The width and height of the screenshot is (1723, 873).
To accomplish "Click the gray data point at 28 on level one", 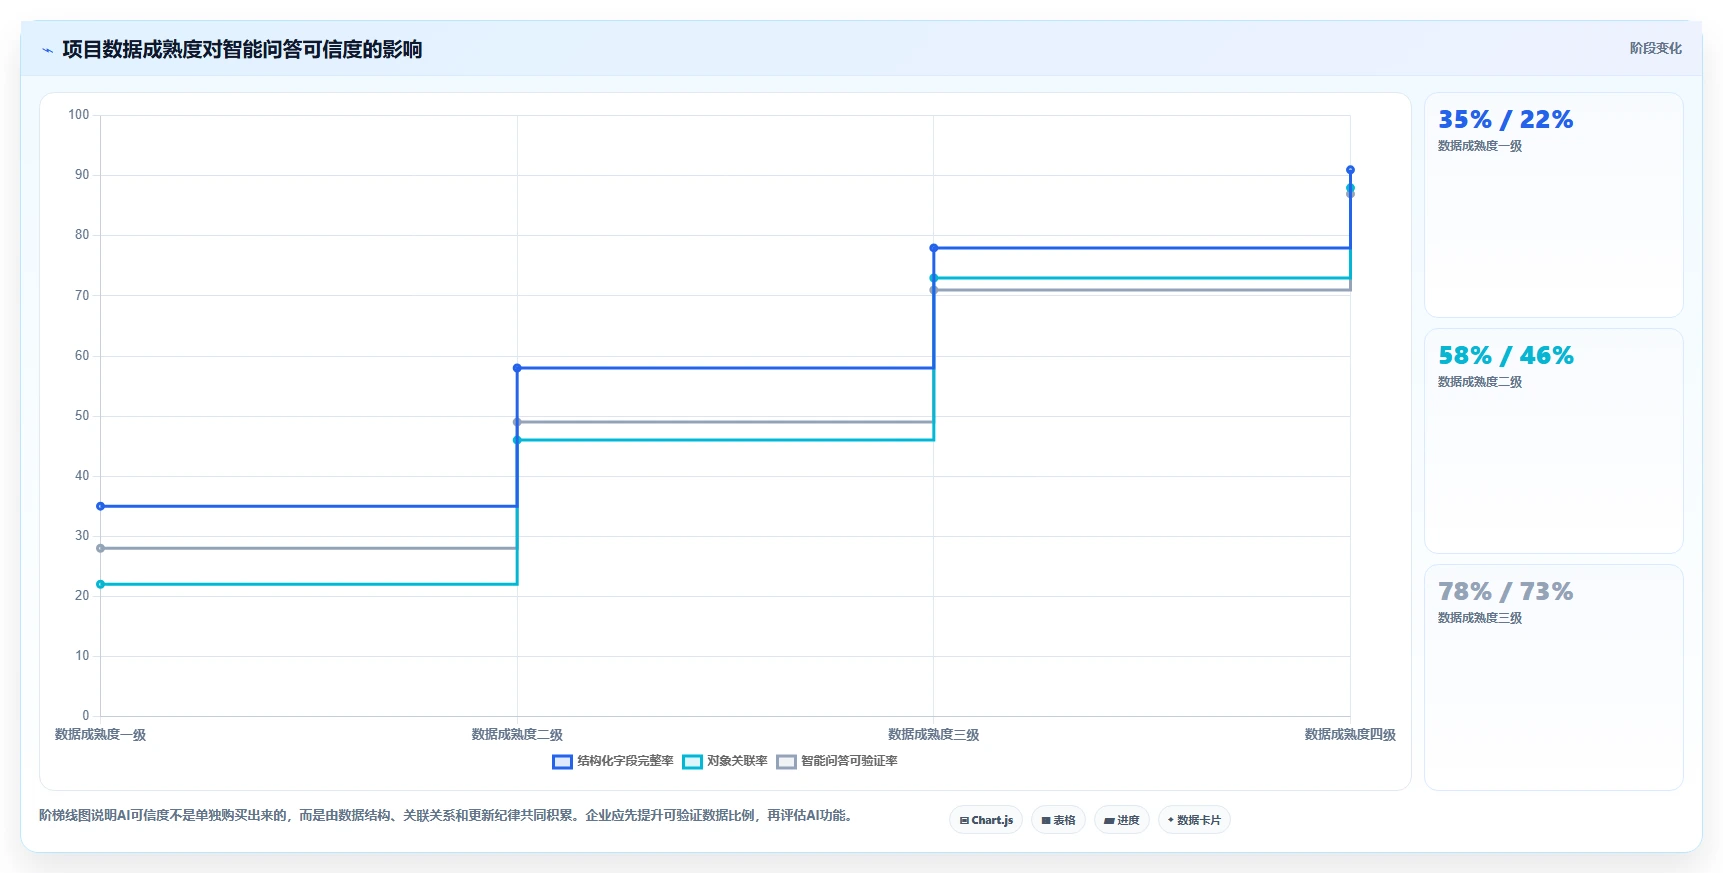I will (x=100, y=548).
